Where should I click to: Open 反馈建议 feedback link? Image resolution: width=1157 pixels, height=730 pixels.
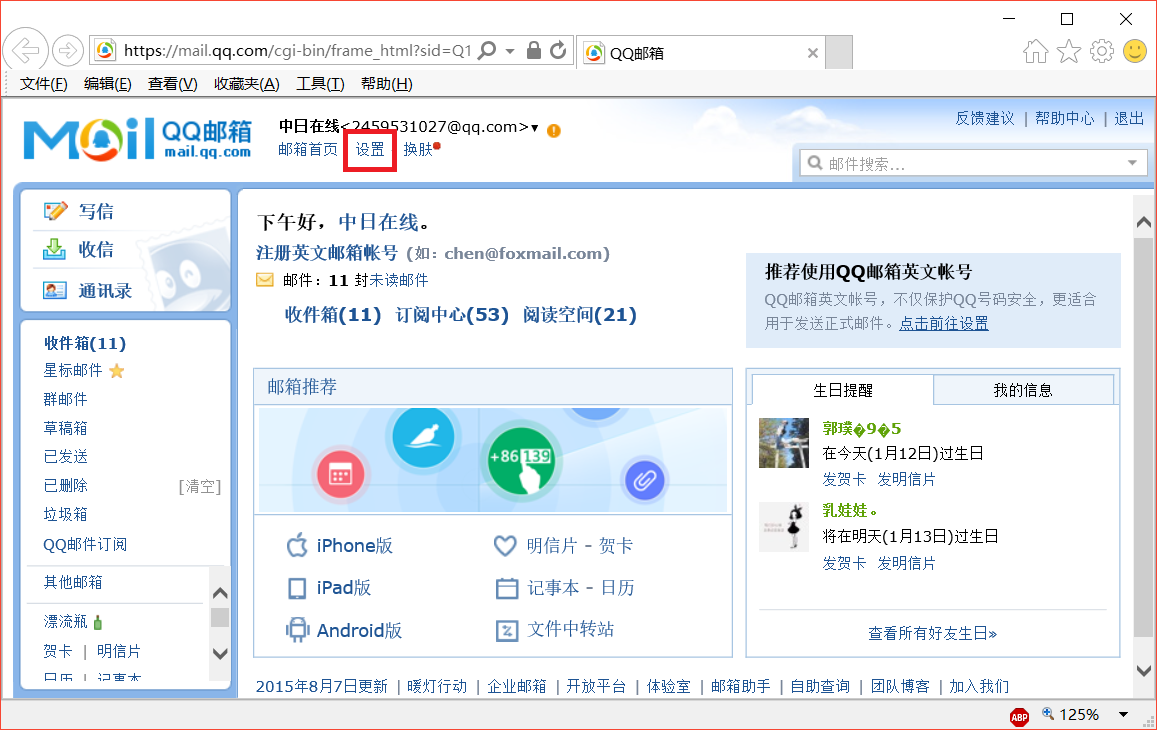pyautogui.click(x=984, y=118)
